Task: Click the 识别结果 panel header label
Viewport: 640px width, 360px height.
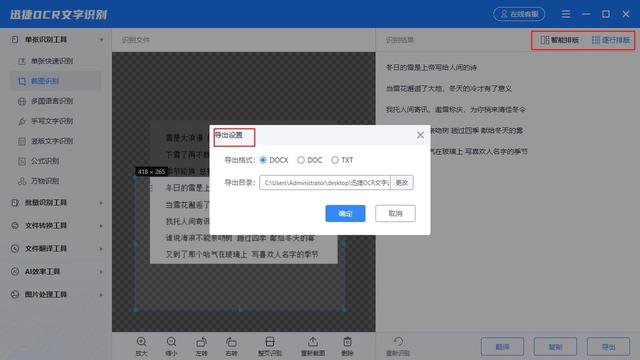Action: [x=400, y=40]
